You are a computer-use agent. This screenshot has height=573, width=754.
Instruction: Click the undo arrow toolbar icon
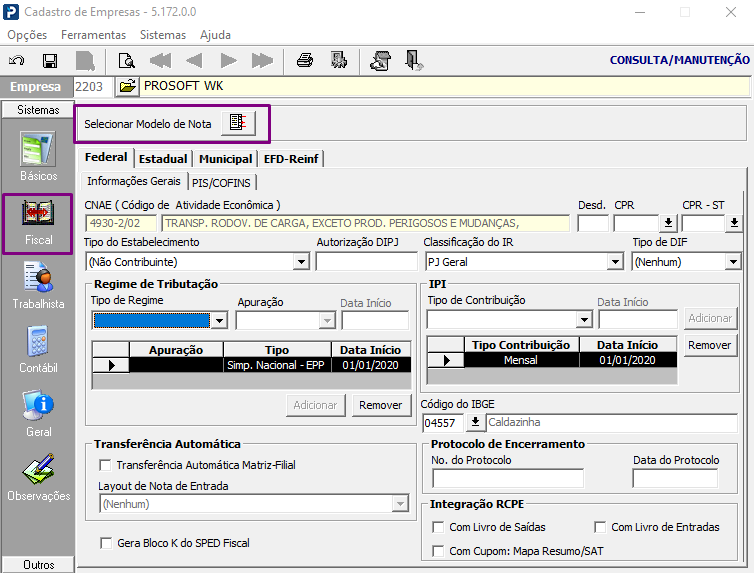17,61
